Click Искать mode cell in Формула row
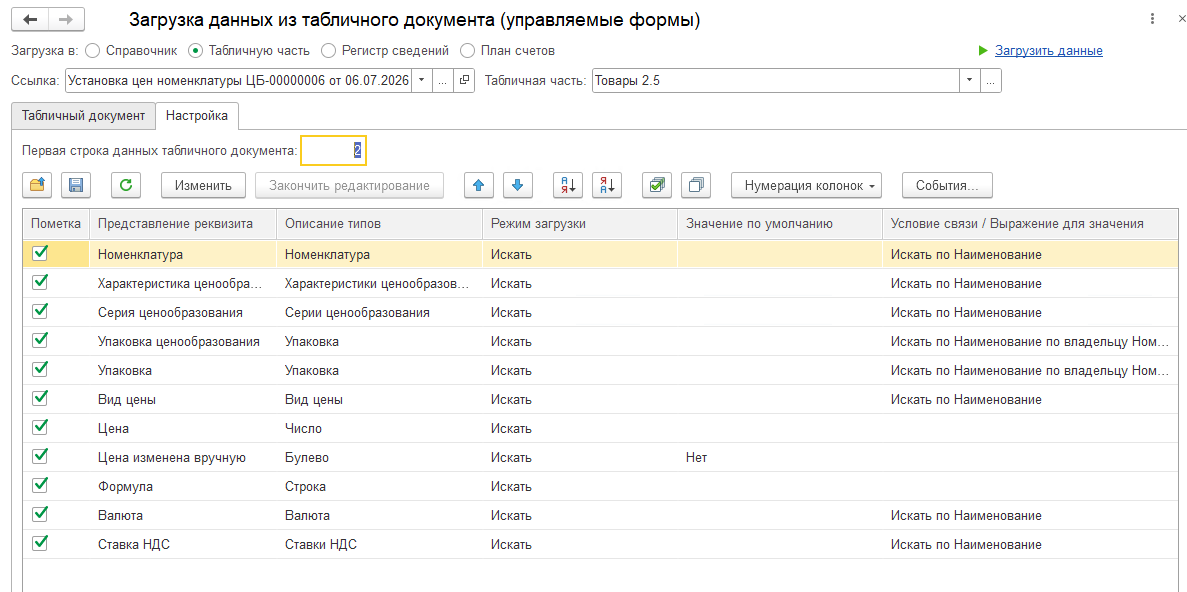 580,487
